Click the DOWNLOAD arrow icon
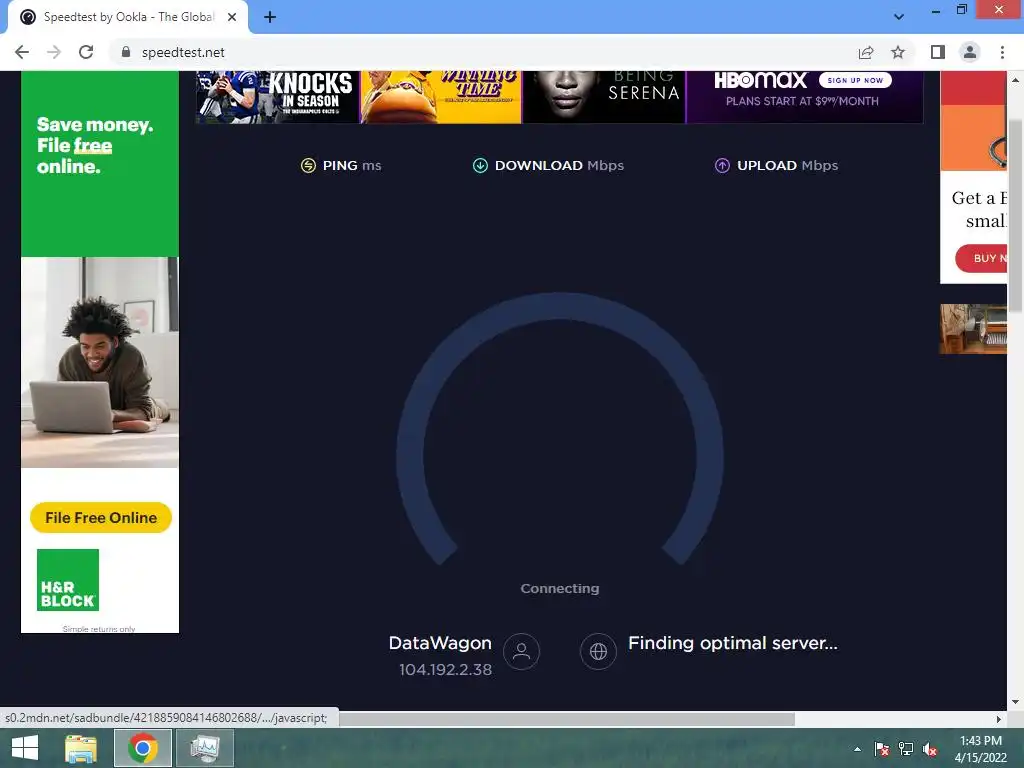Screen dimensions: 1024x768 click(480, 166)
